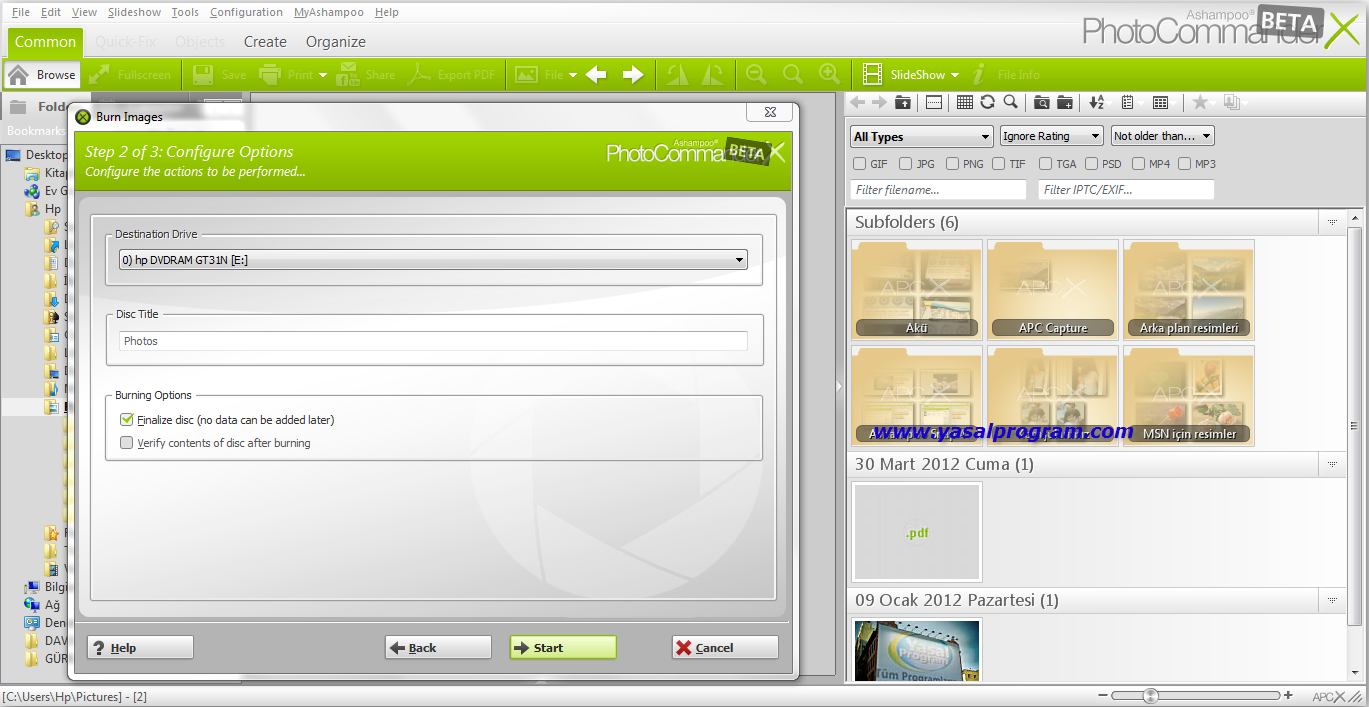1369x707 pixels.
Task: Click the refresh icon in browser toolbar
Action: [987, 102]
